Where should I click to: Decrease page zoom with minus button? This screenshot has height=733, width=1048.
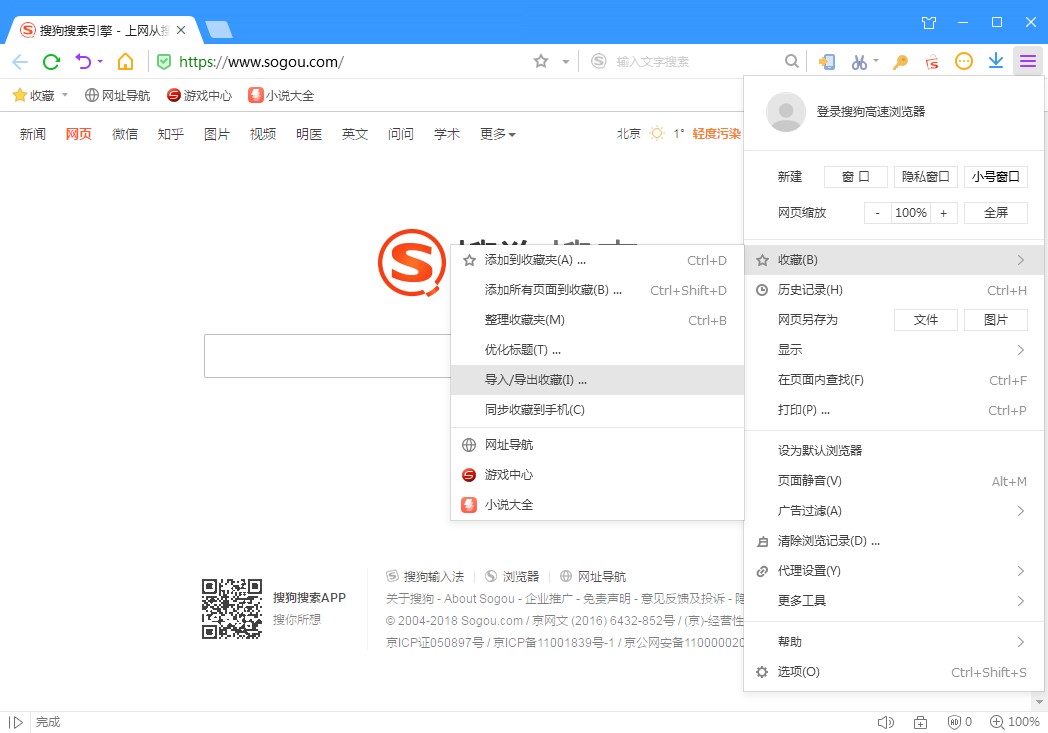coord(878,213)
